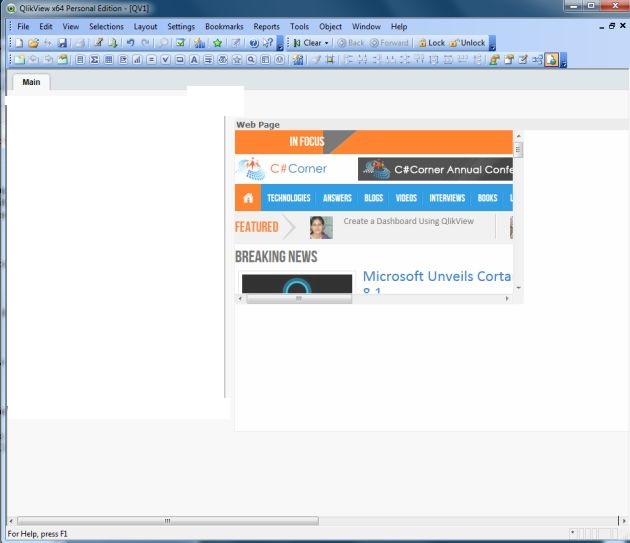
Task: Create an Input Box with the equals icon
Action: pyautogui.click(x=151, y=59)
